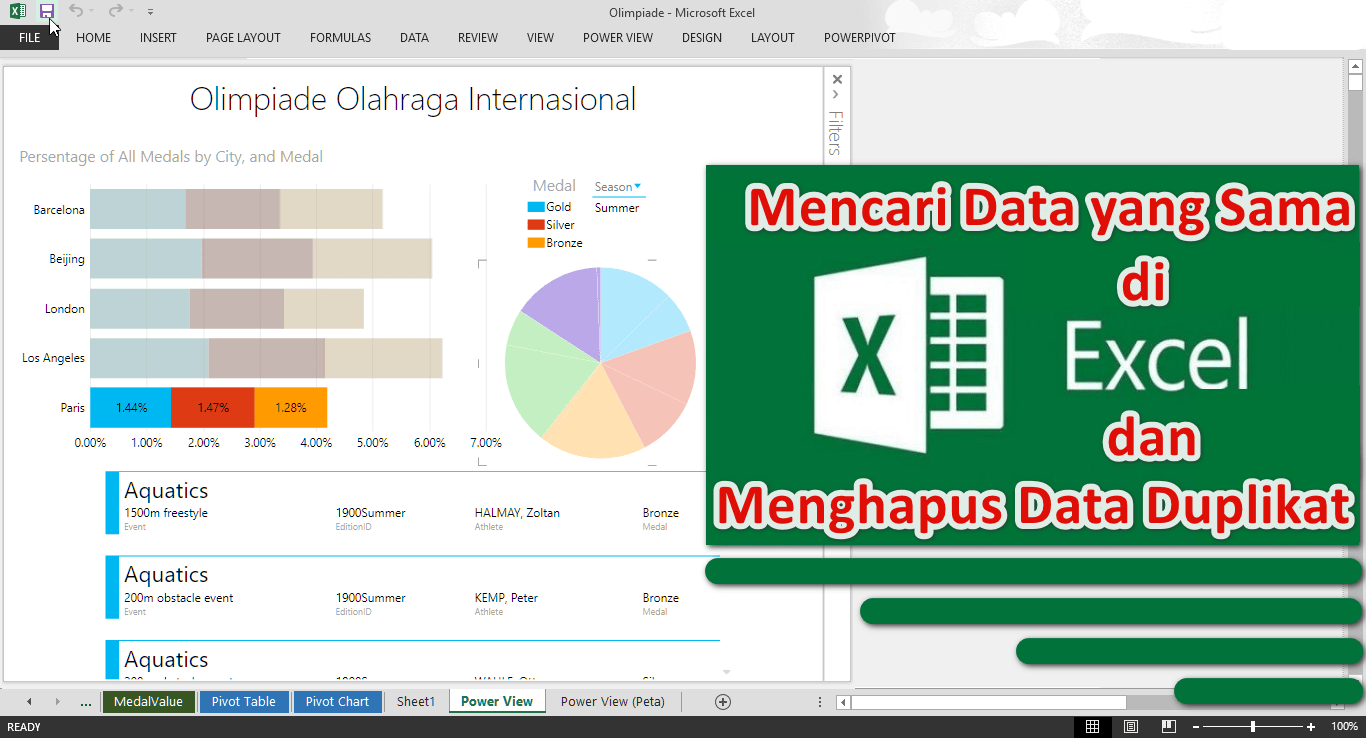Click the Barcelona axis label
This screenshot has width=1366, height=738.
[x=59, y=210]
